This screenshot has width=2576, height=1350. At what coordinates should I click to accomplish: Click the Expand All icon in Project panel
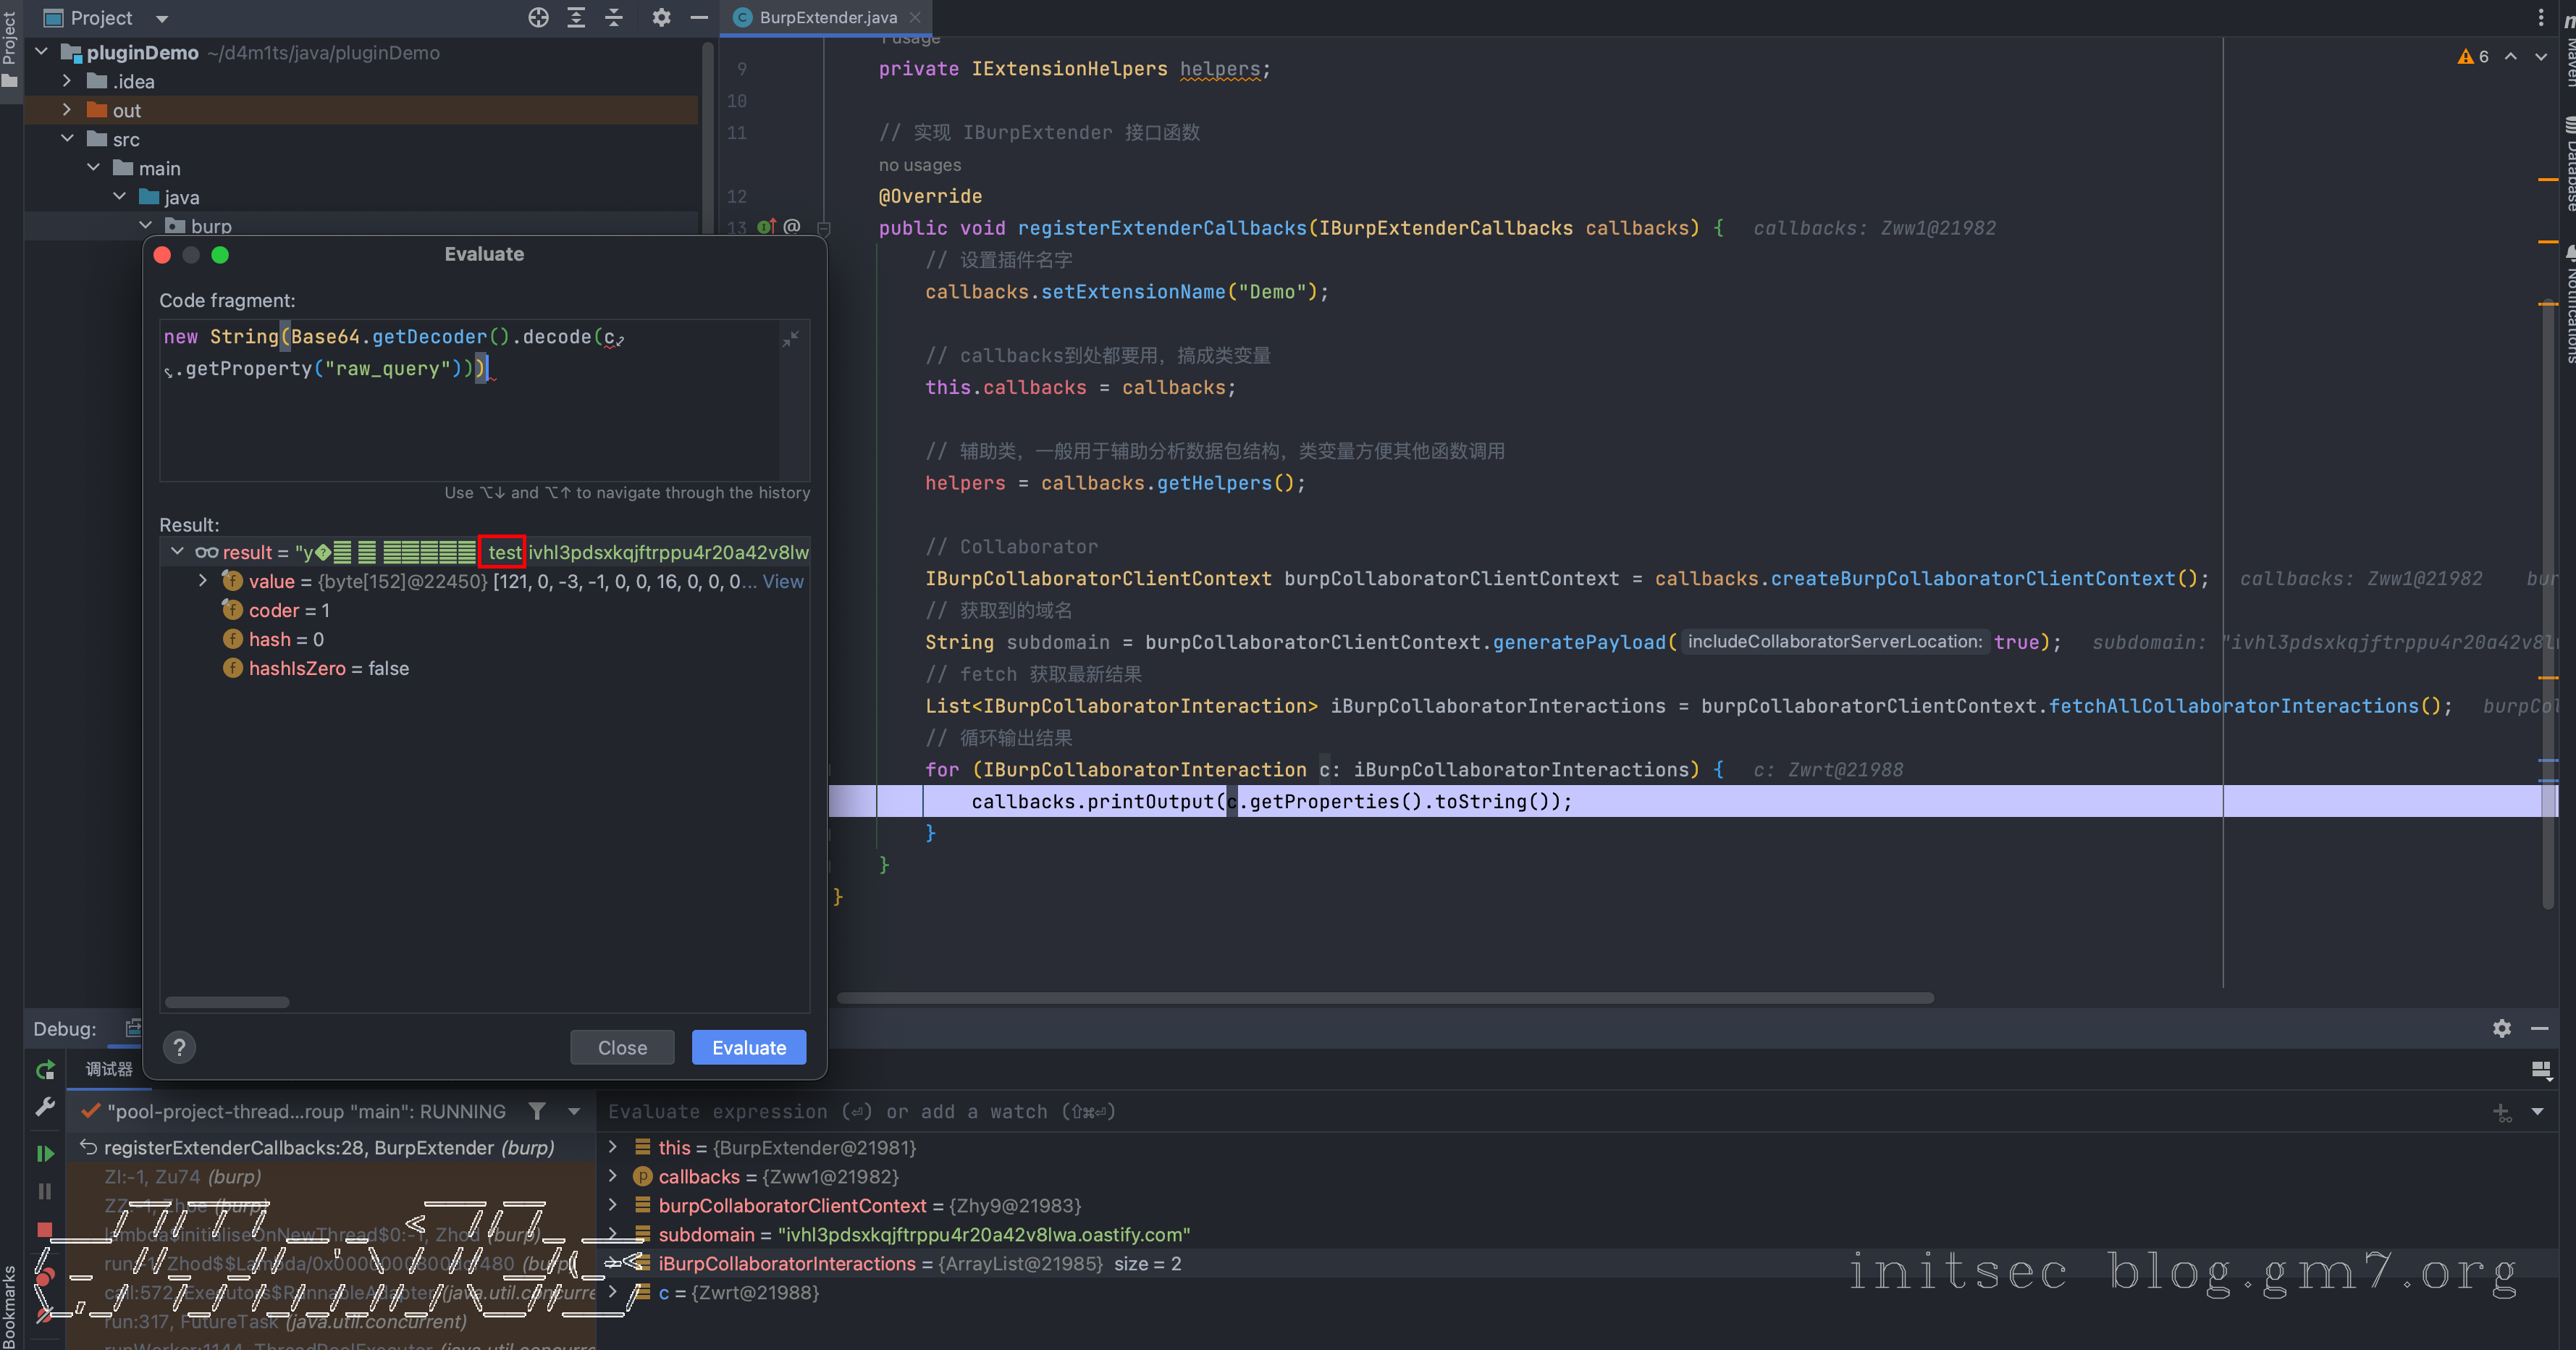tap(576, 17)
